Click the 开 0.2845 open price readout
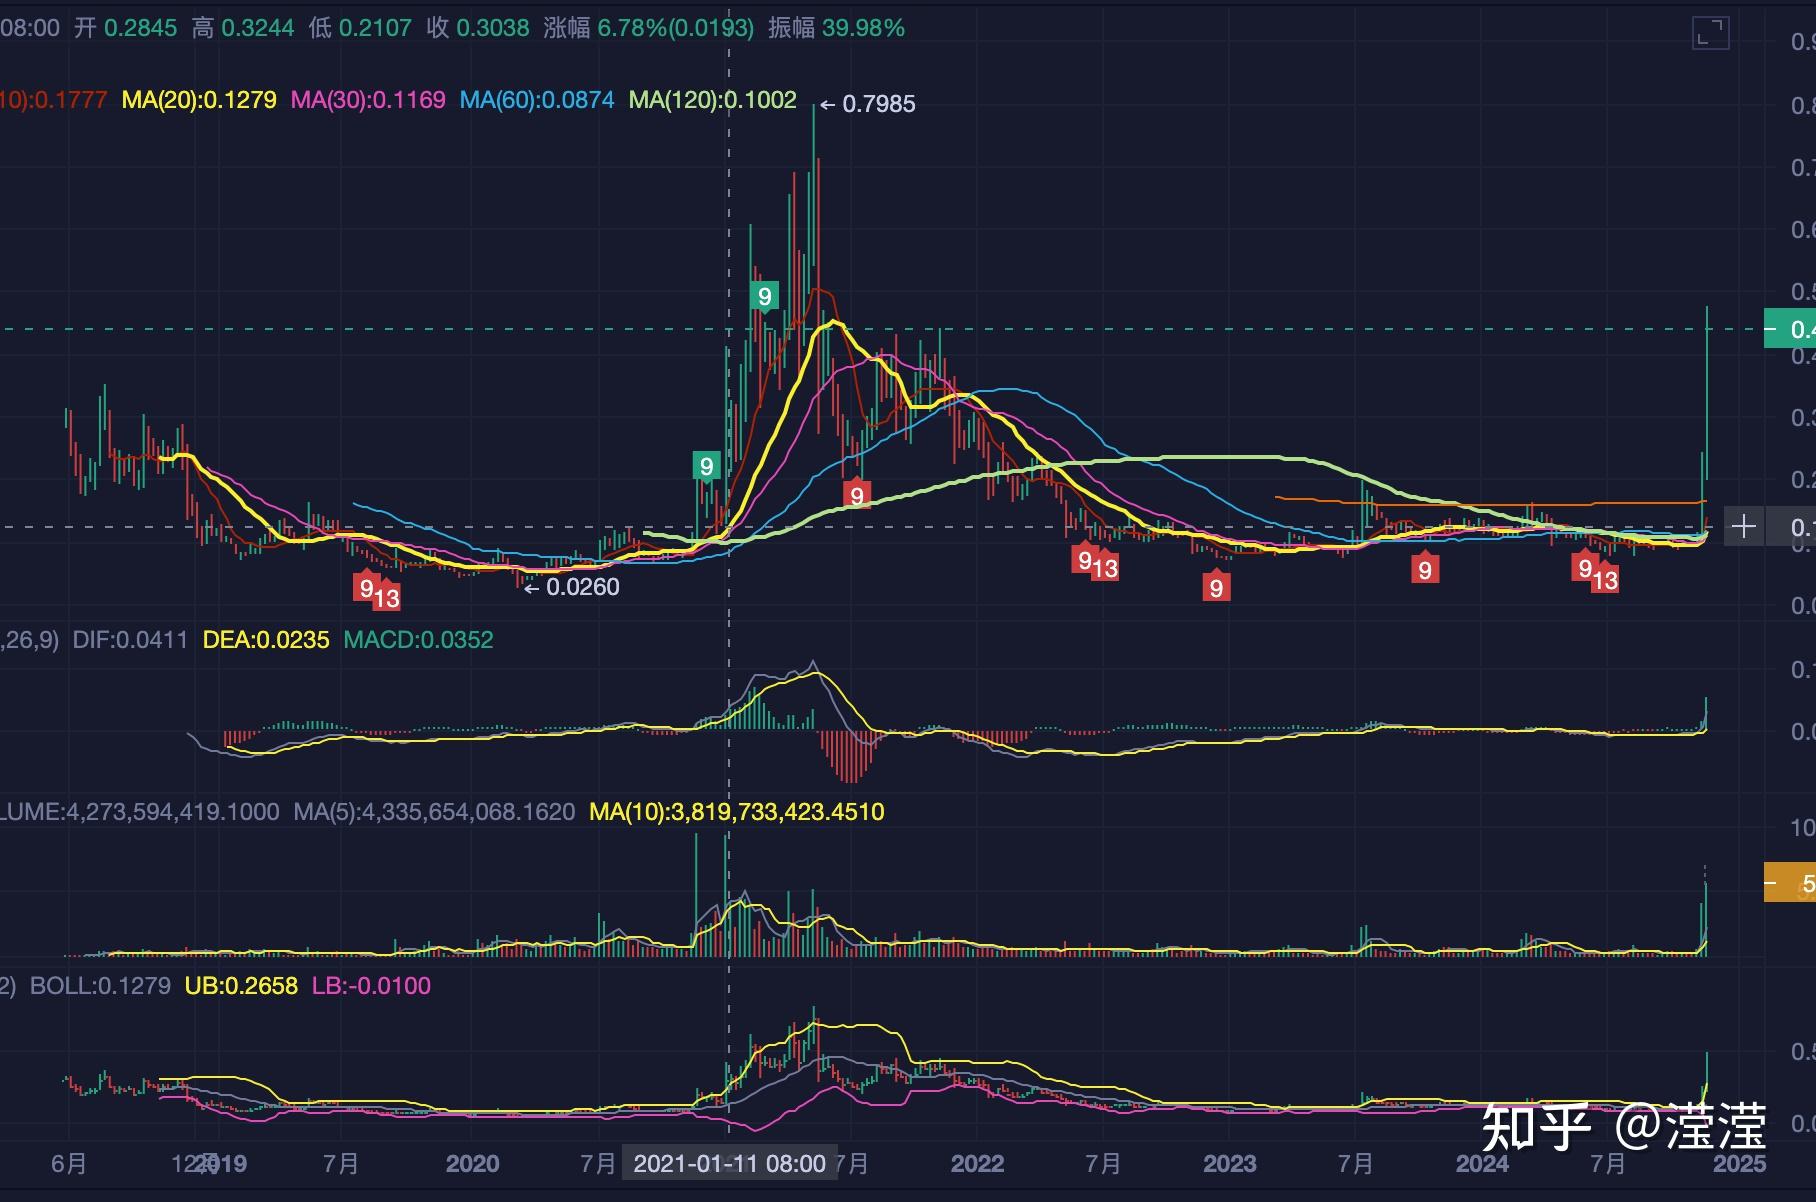The height and width of the screenshot is (1202, 1816). [x=126, y=28]
